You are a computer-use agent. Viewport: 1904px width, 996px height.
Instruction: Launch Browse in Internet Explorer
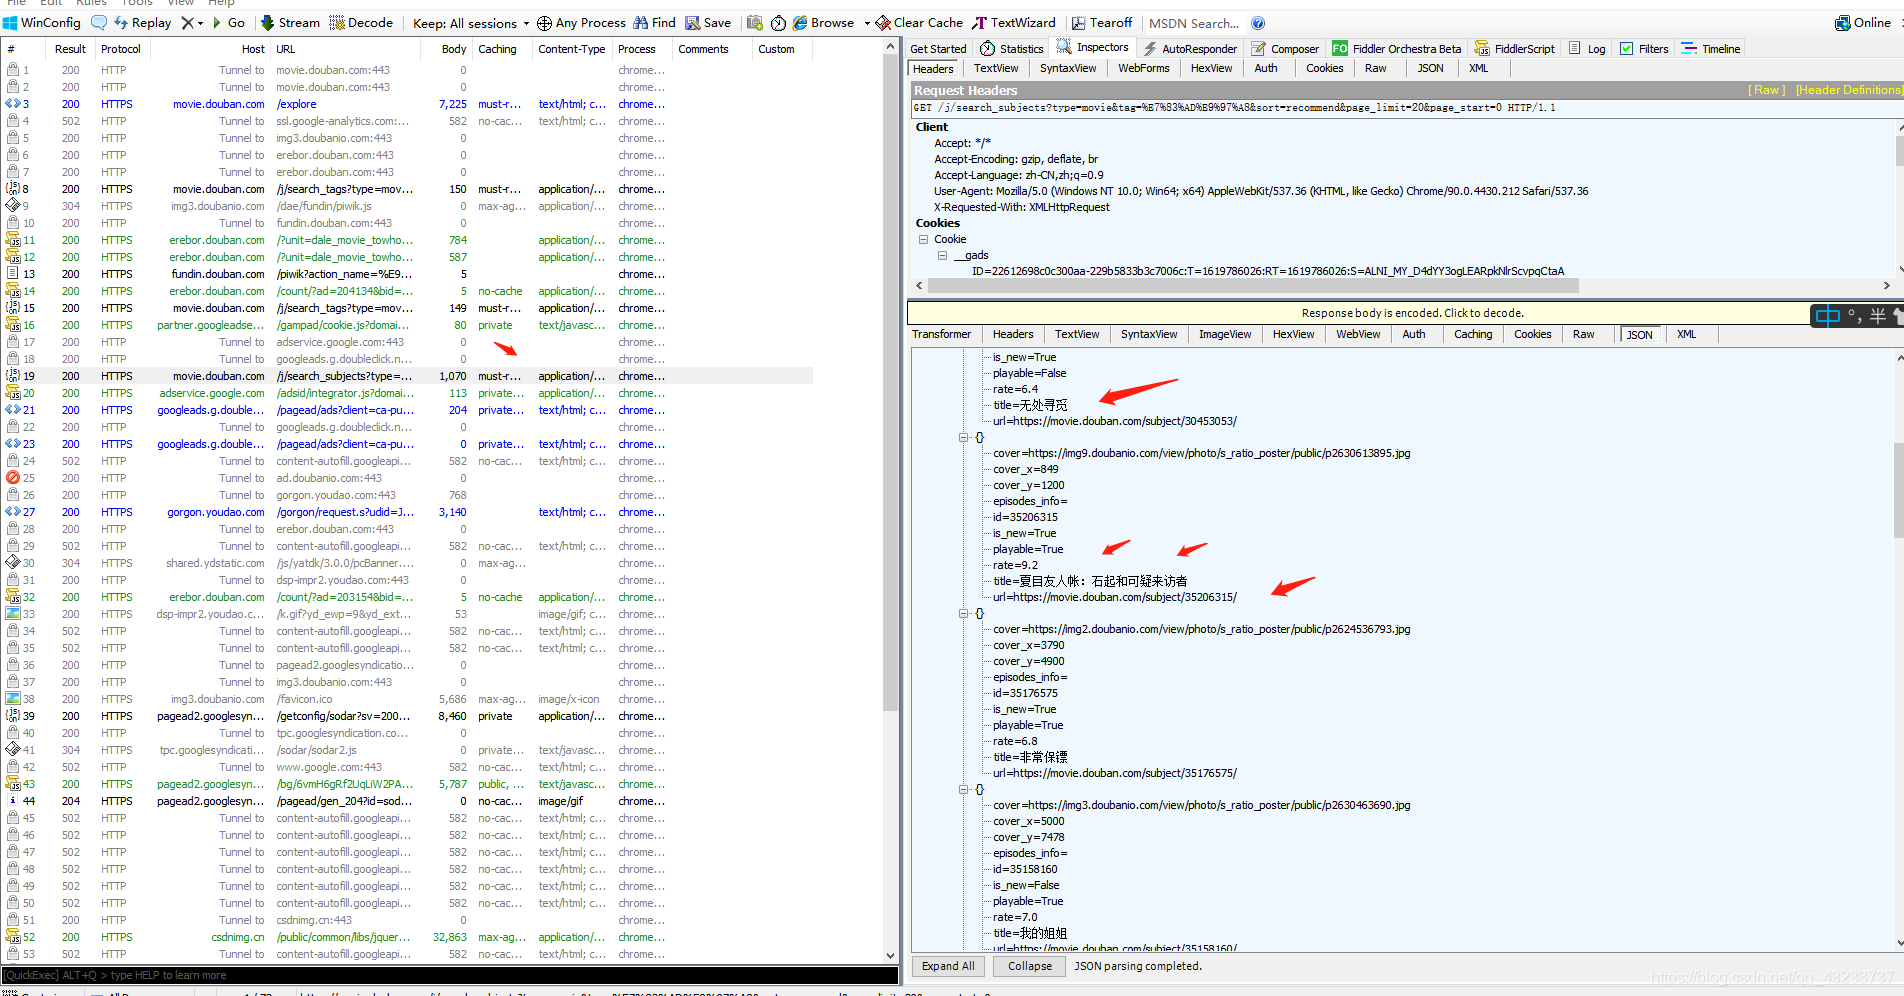tap(823, 23)
